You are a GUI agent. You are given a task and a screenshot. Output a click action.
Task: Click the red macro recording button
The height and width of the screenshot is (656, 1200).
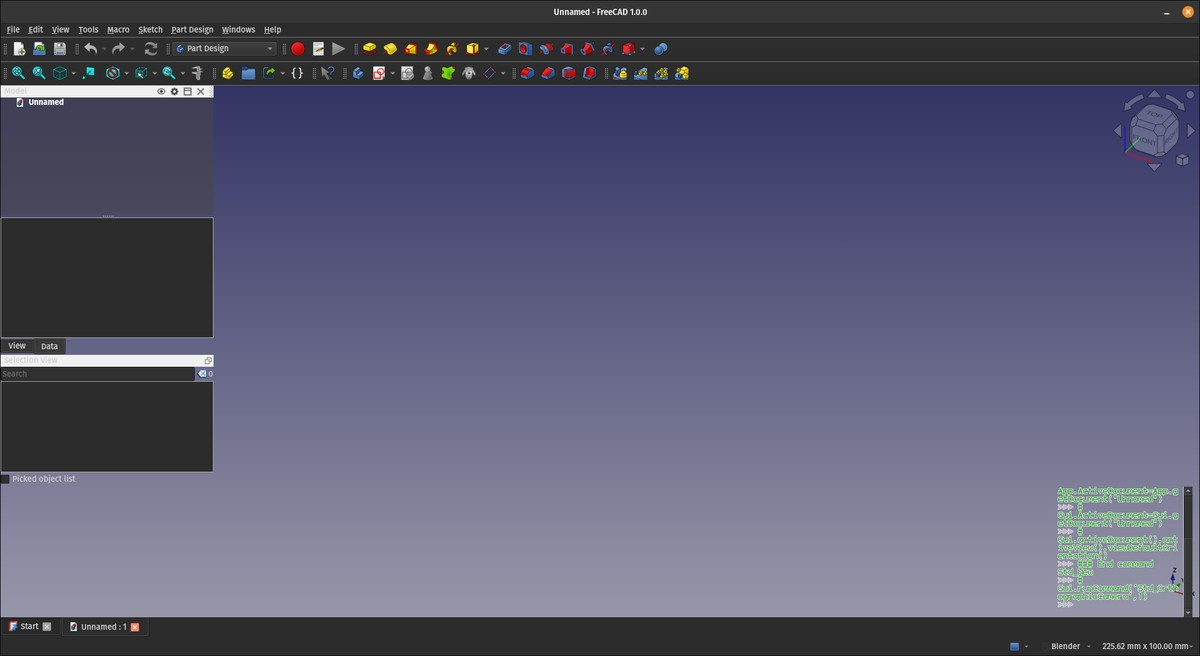[297, 48]
